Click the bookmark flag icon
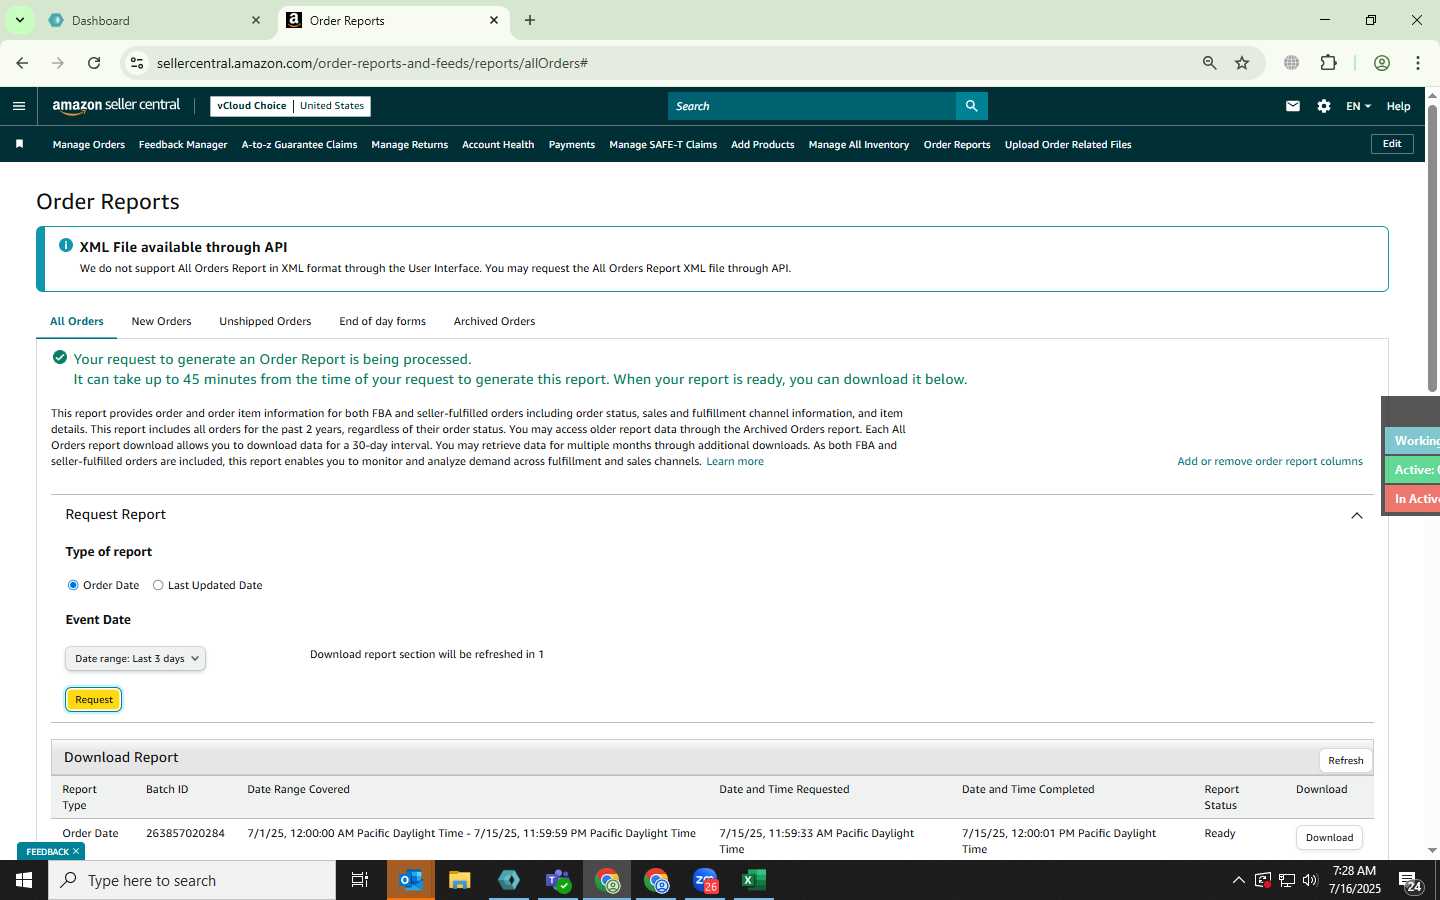The height and width of the screenshot is (900, 1440). (x=19, y=144)
